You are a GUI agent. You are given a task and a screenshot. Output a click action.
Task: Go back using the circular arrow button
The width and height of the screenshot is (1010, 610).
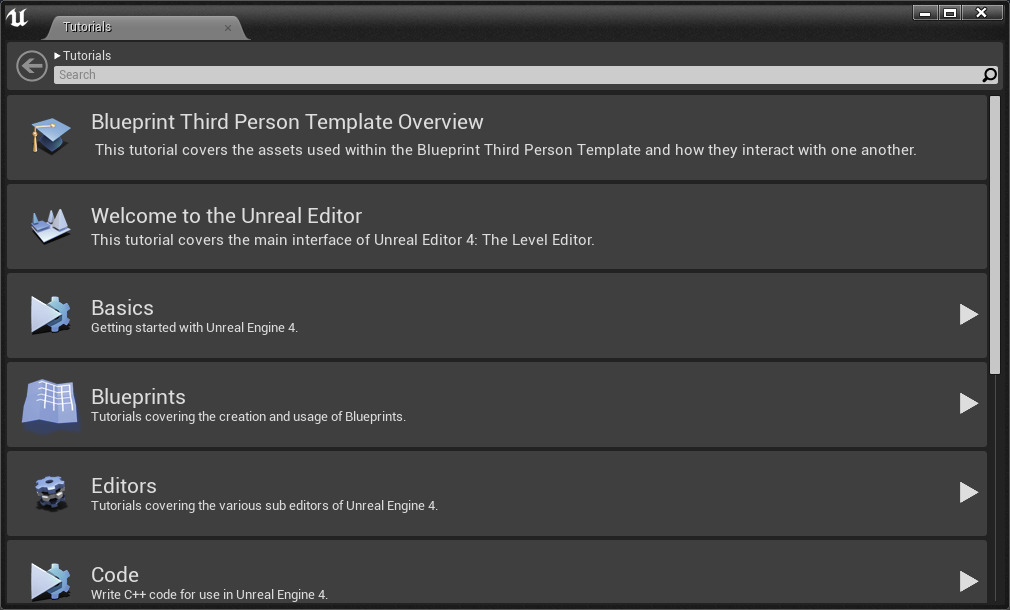coord(32,66)
